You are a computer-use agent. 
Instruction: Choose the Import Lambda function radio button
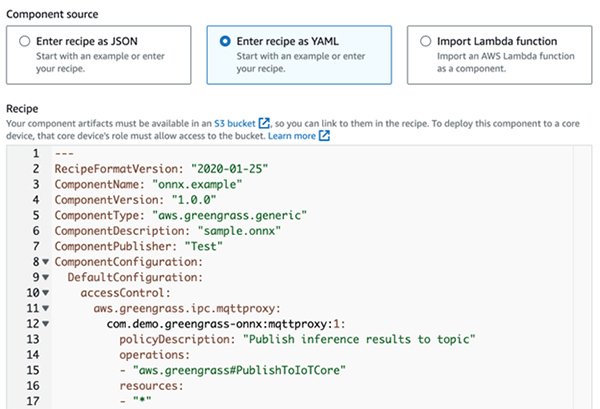[425, 42]
